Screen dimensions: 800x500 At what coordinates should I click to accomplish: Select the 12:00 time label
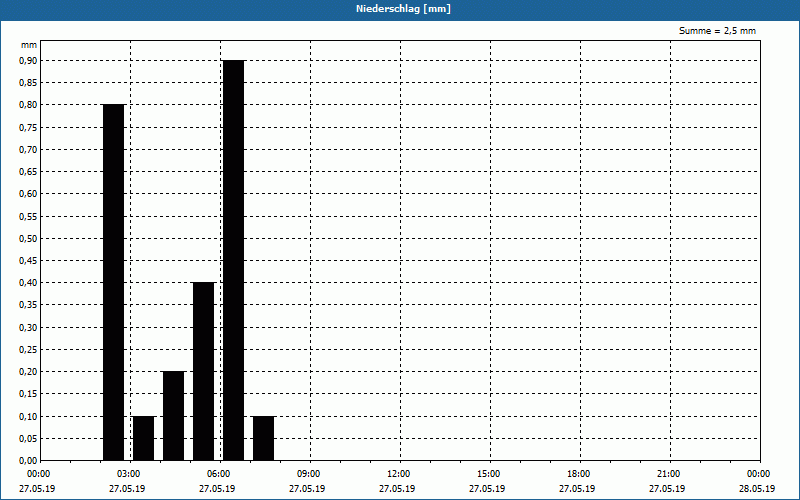pos(398,474)
